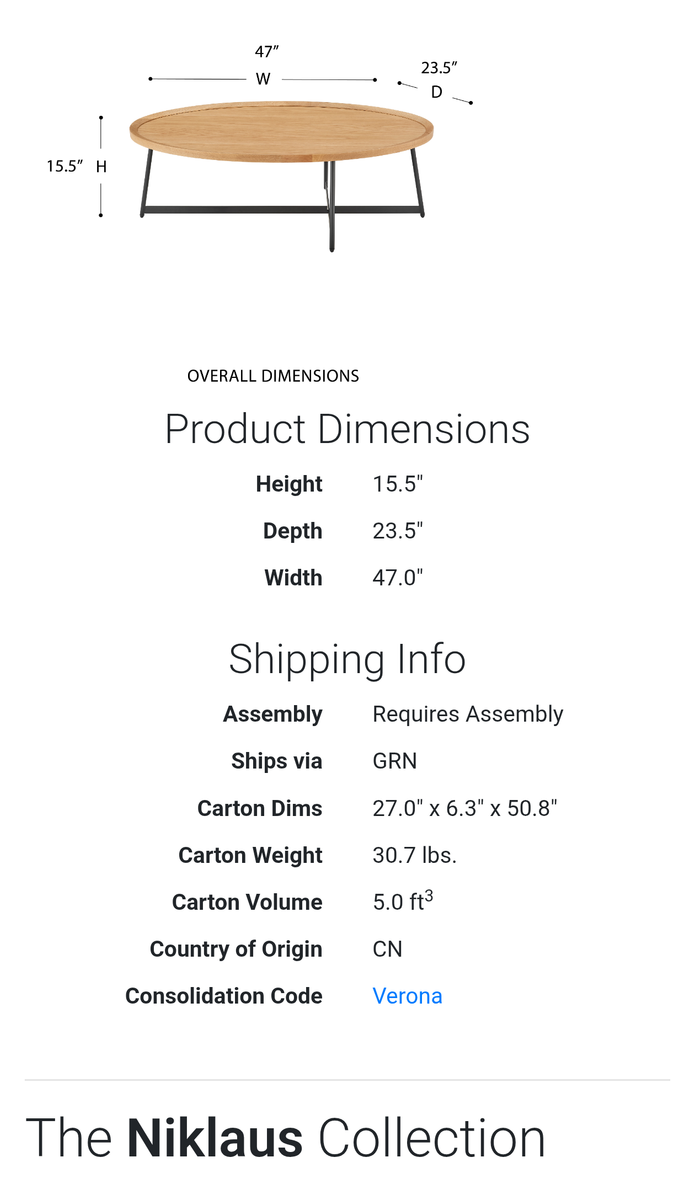Screen dimensions: 695x1200
Task: Click the Requires Assembly text
Action: point(468,714)
